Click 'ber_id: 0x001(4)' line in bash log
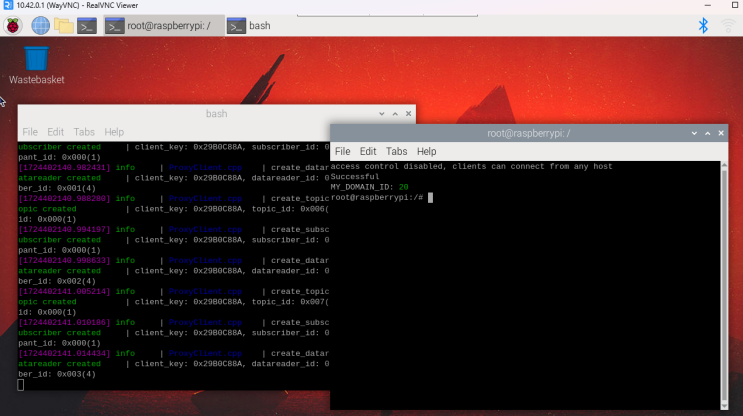Image resolution: width=743 pixels, height=416 pixels. [57, 189]
